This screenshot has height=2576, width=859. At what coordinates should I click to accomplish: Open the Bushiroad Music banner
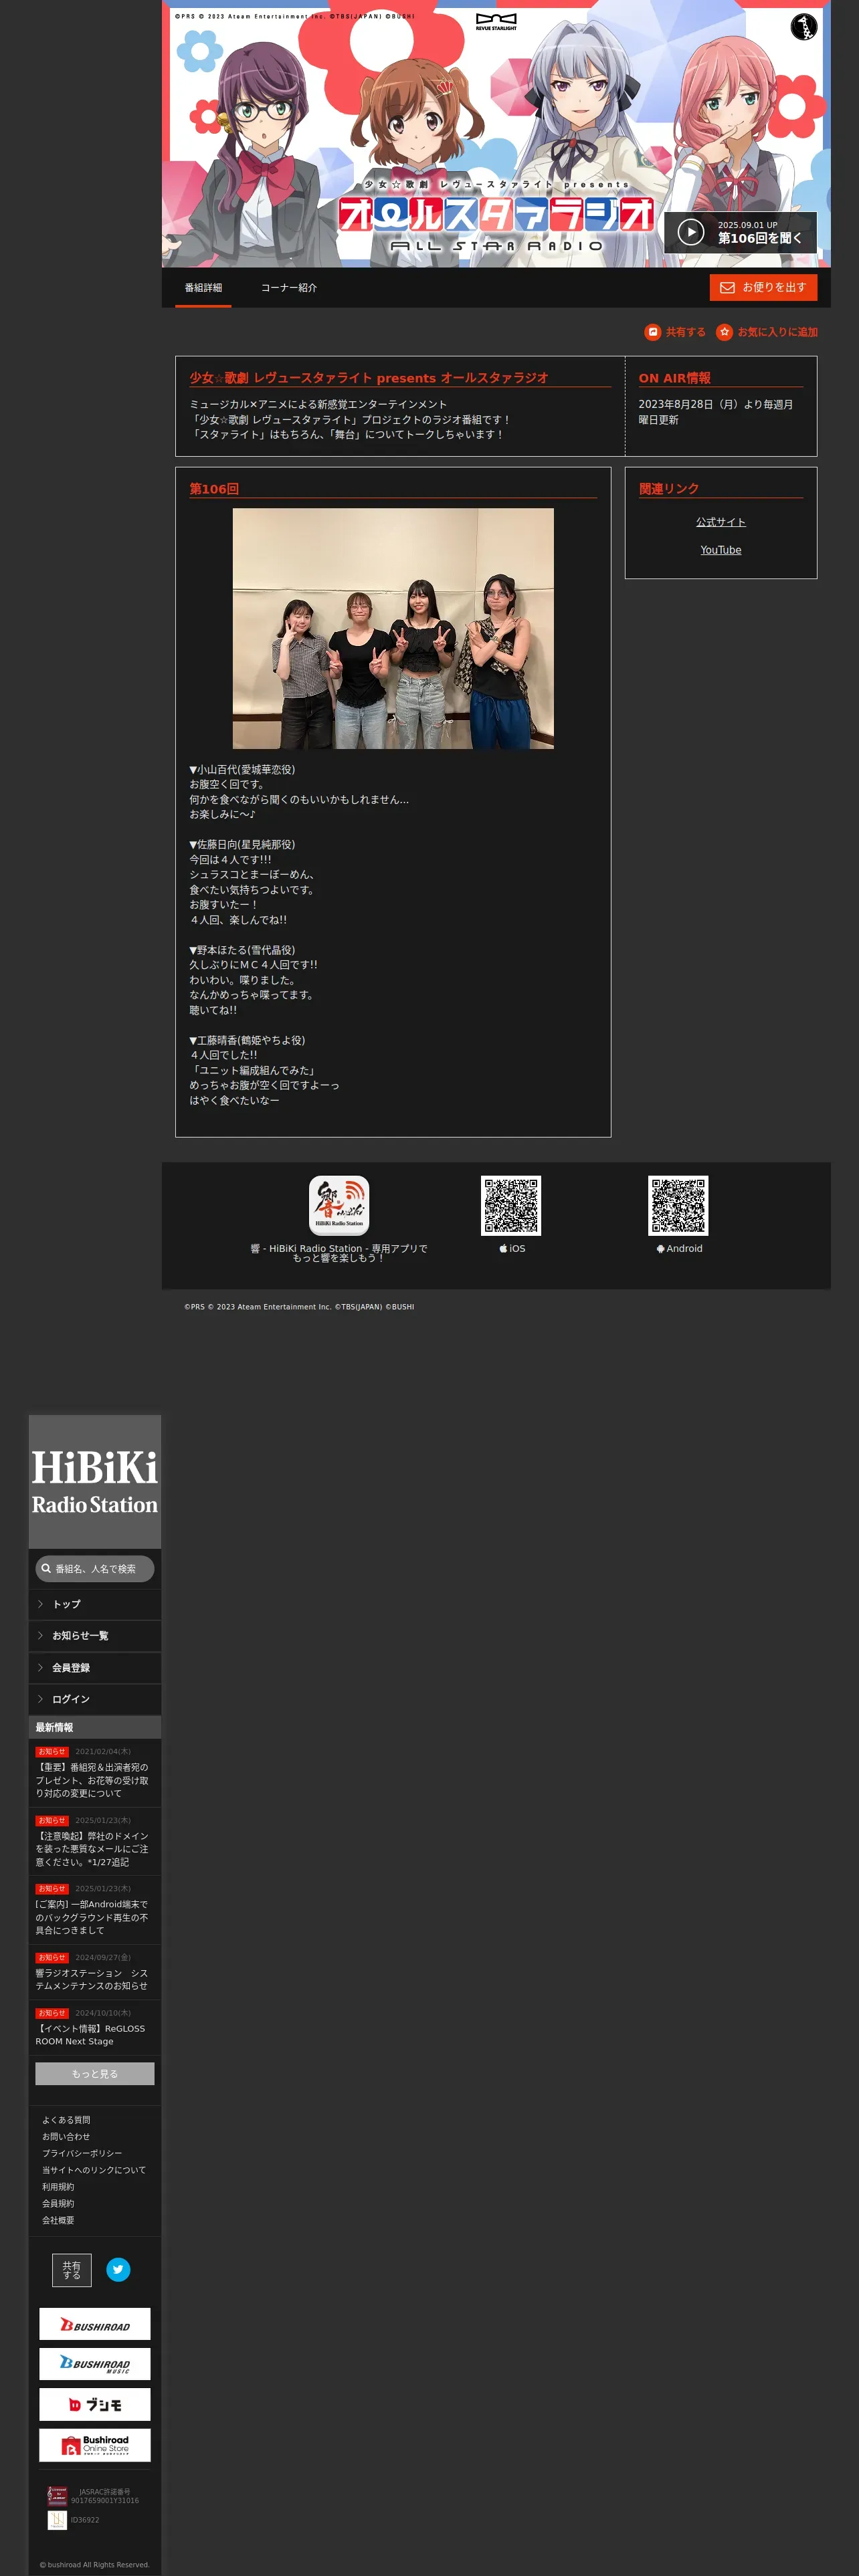click(95, 2364)
